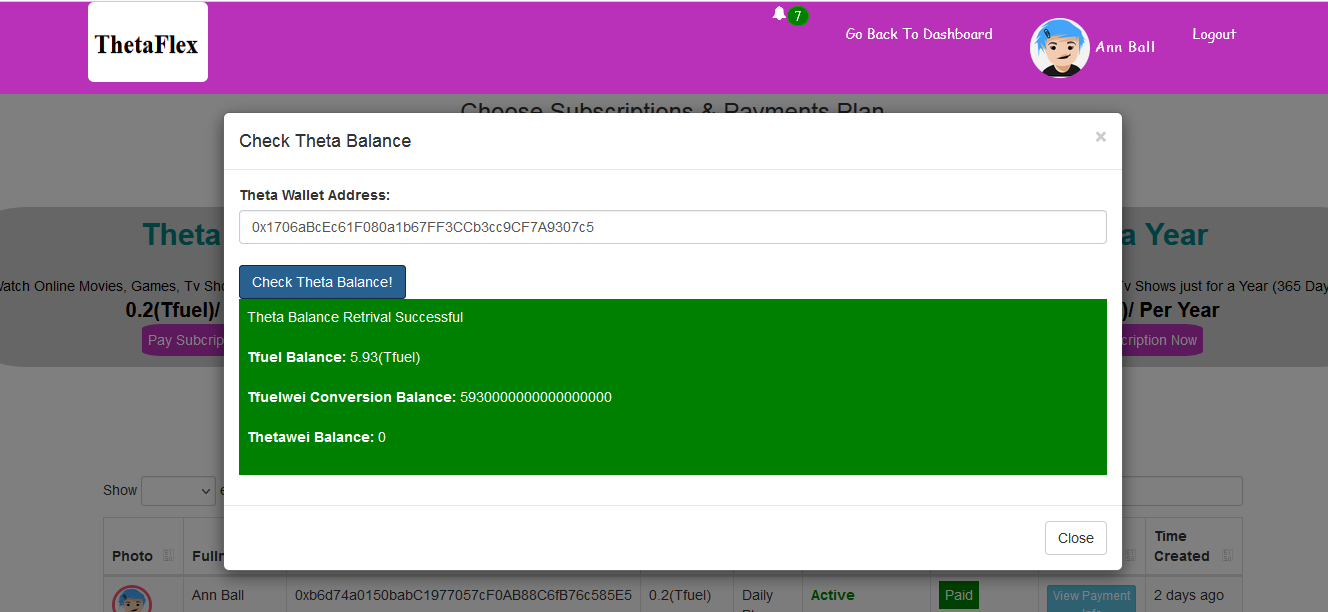Screen dimensions: 1328x612
Task: Sort table by Time Created column
Action: pos(1194,546)
